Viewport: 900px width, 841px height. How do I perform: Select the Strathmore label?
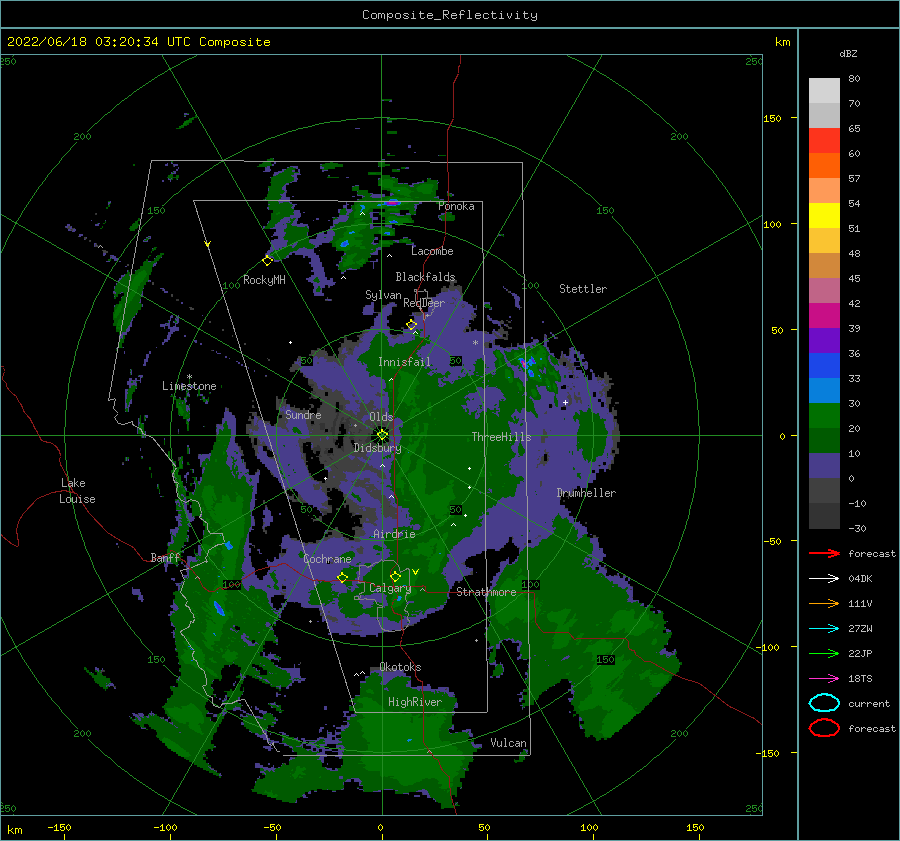(x=486, y=592)
